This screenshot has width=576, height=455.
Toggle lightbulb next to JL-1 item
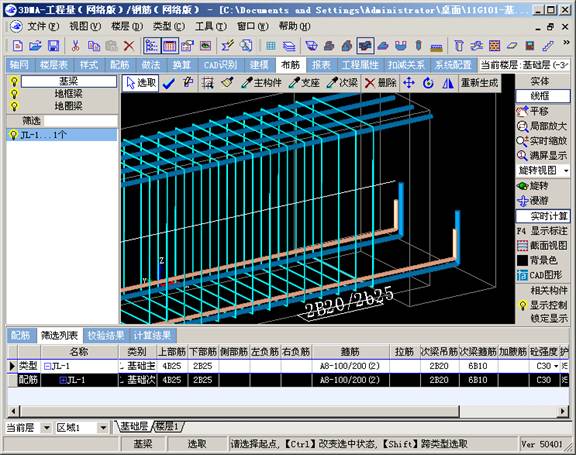13,135
